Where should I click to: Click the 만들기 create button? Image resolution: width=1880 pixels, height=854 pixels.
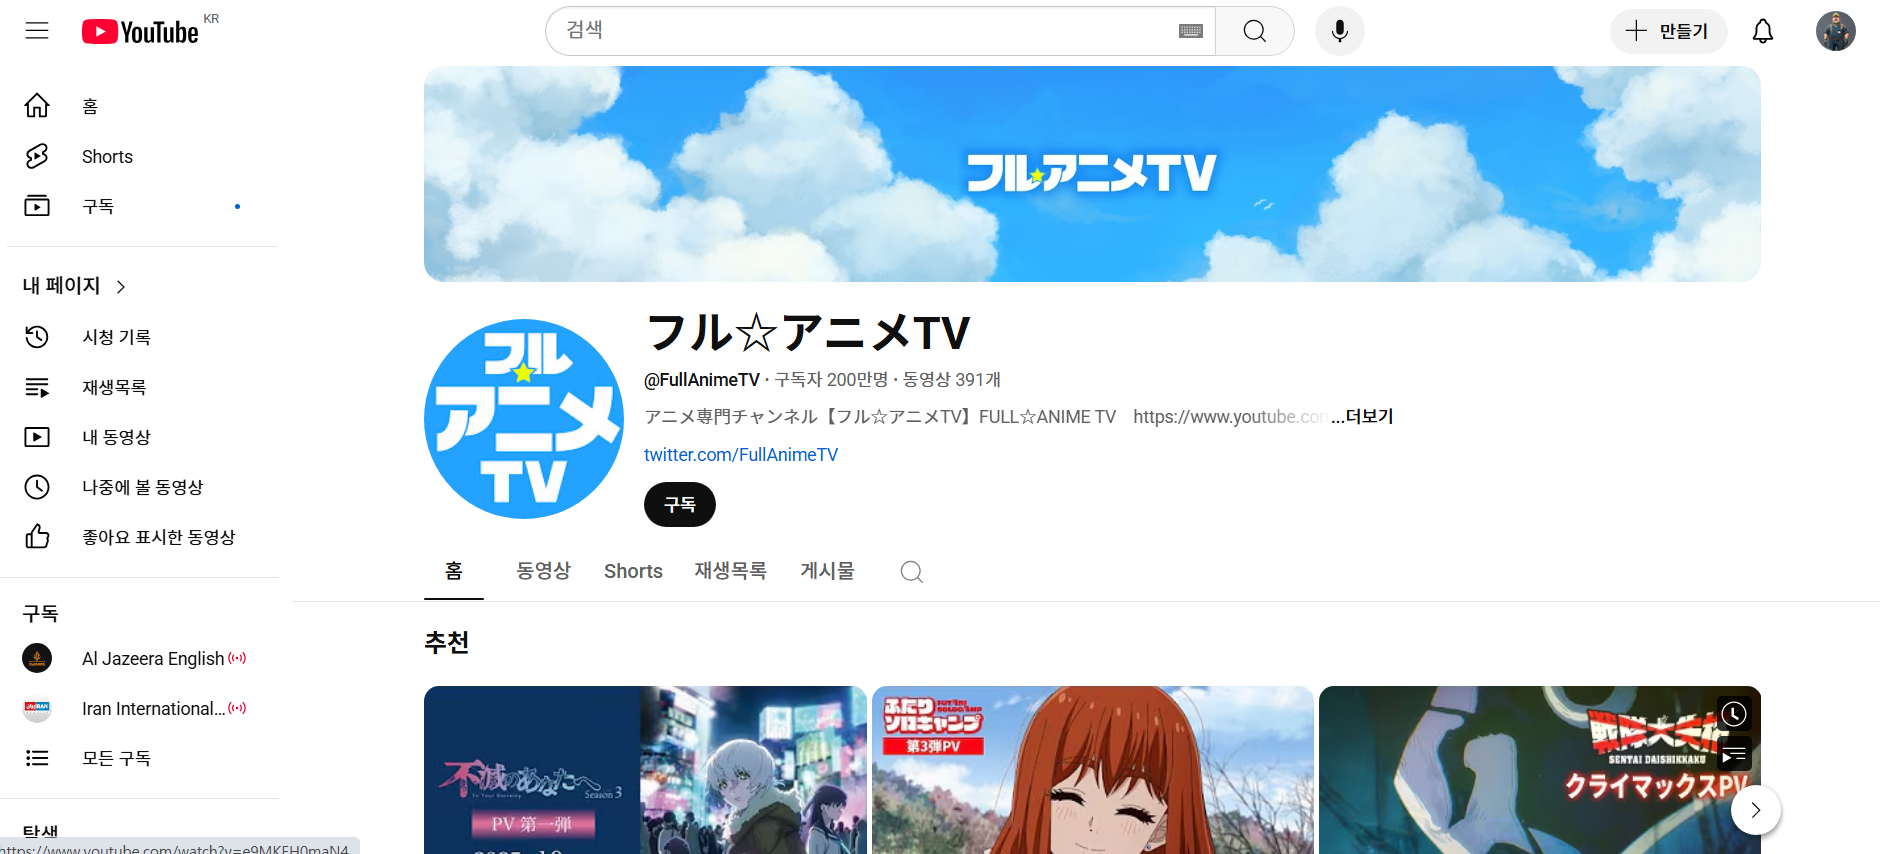1668,31
